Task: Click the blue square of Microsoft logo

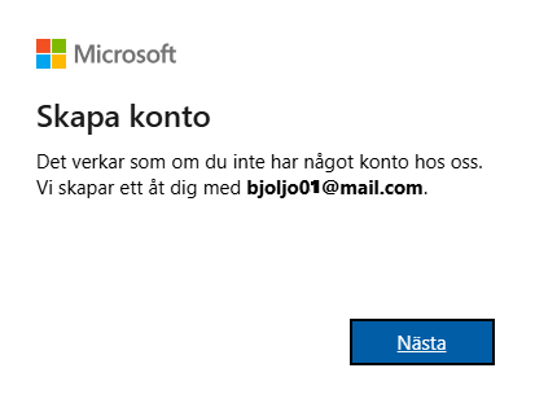Action: 43,62
